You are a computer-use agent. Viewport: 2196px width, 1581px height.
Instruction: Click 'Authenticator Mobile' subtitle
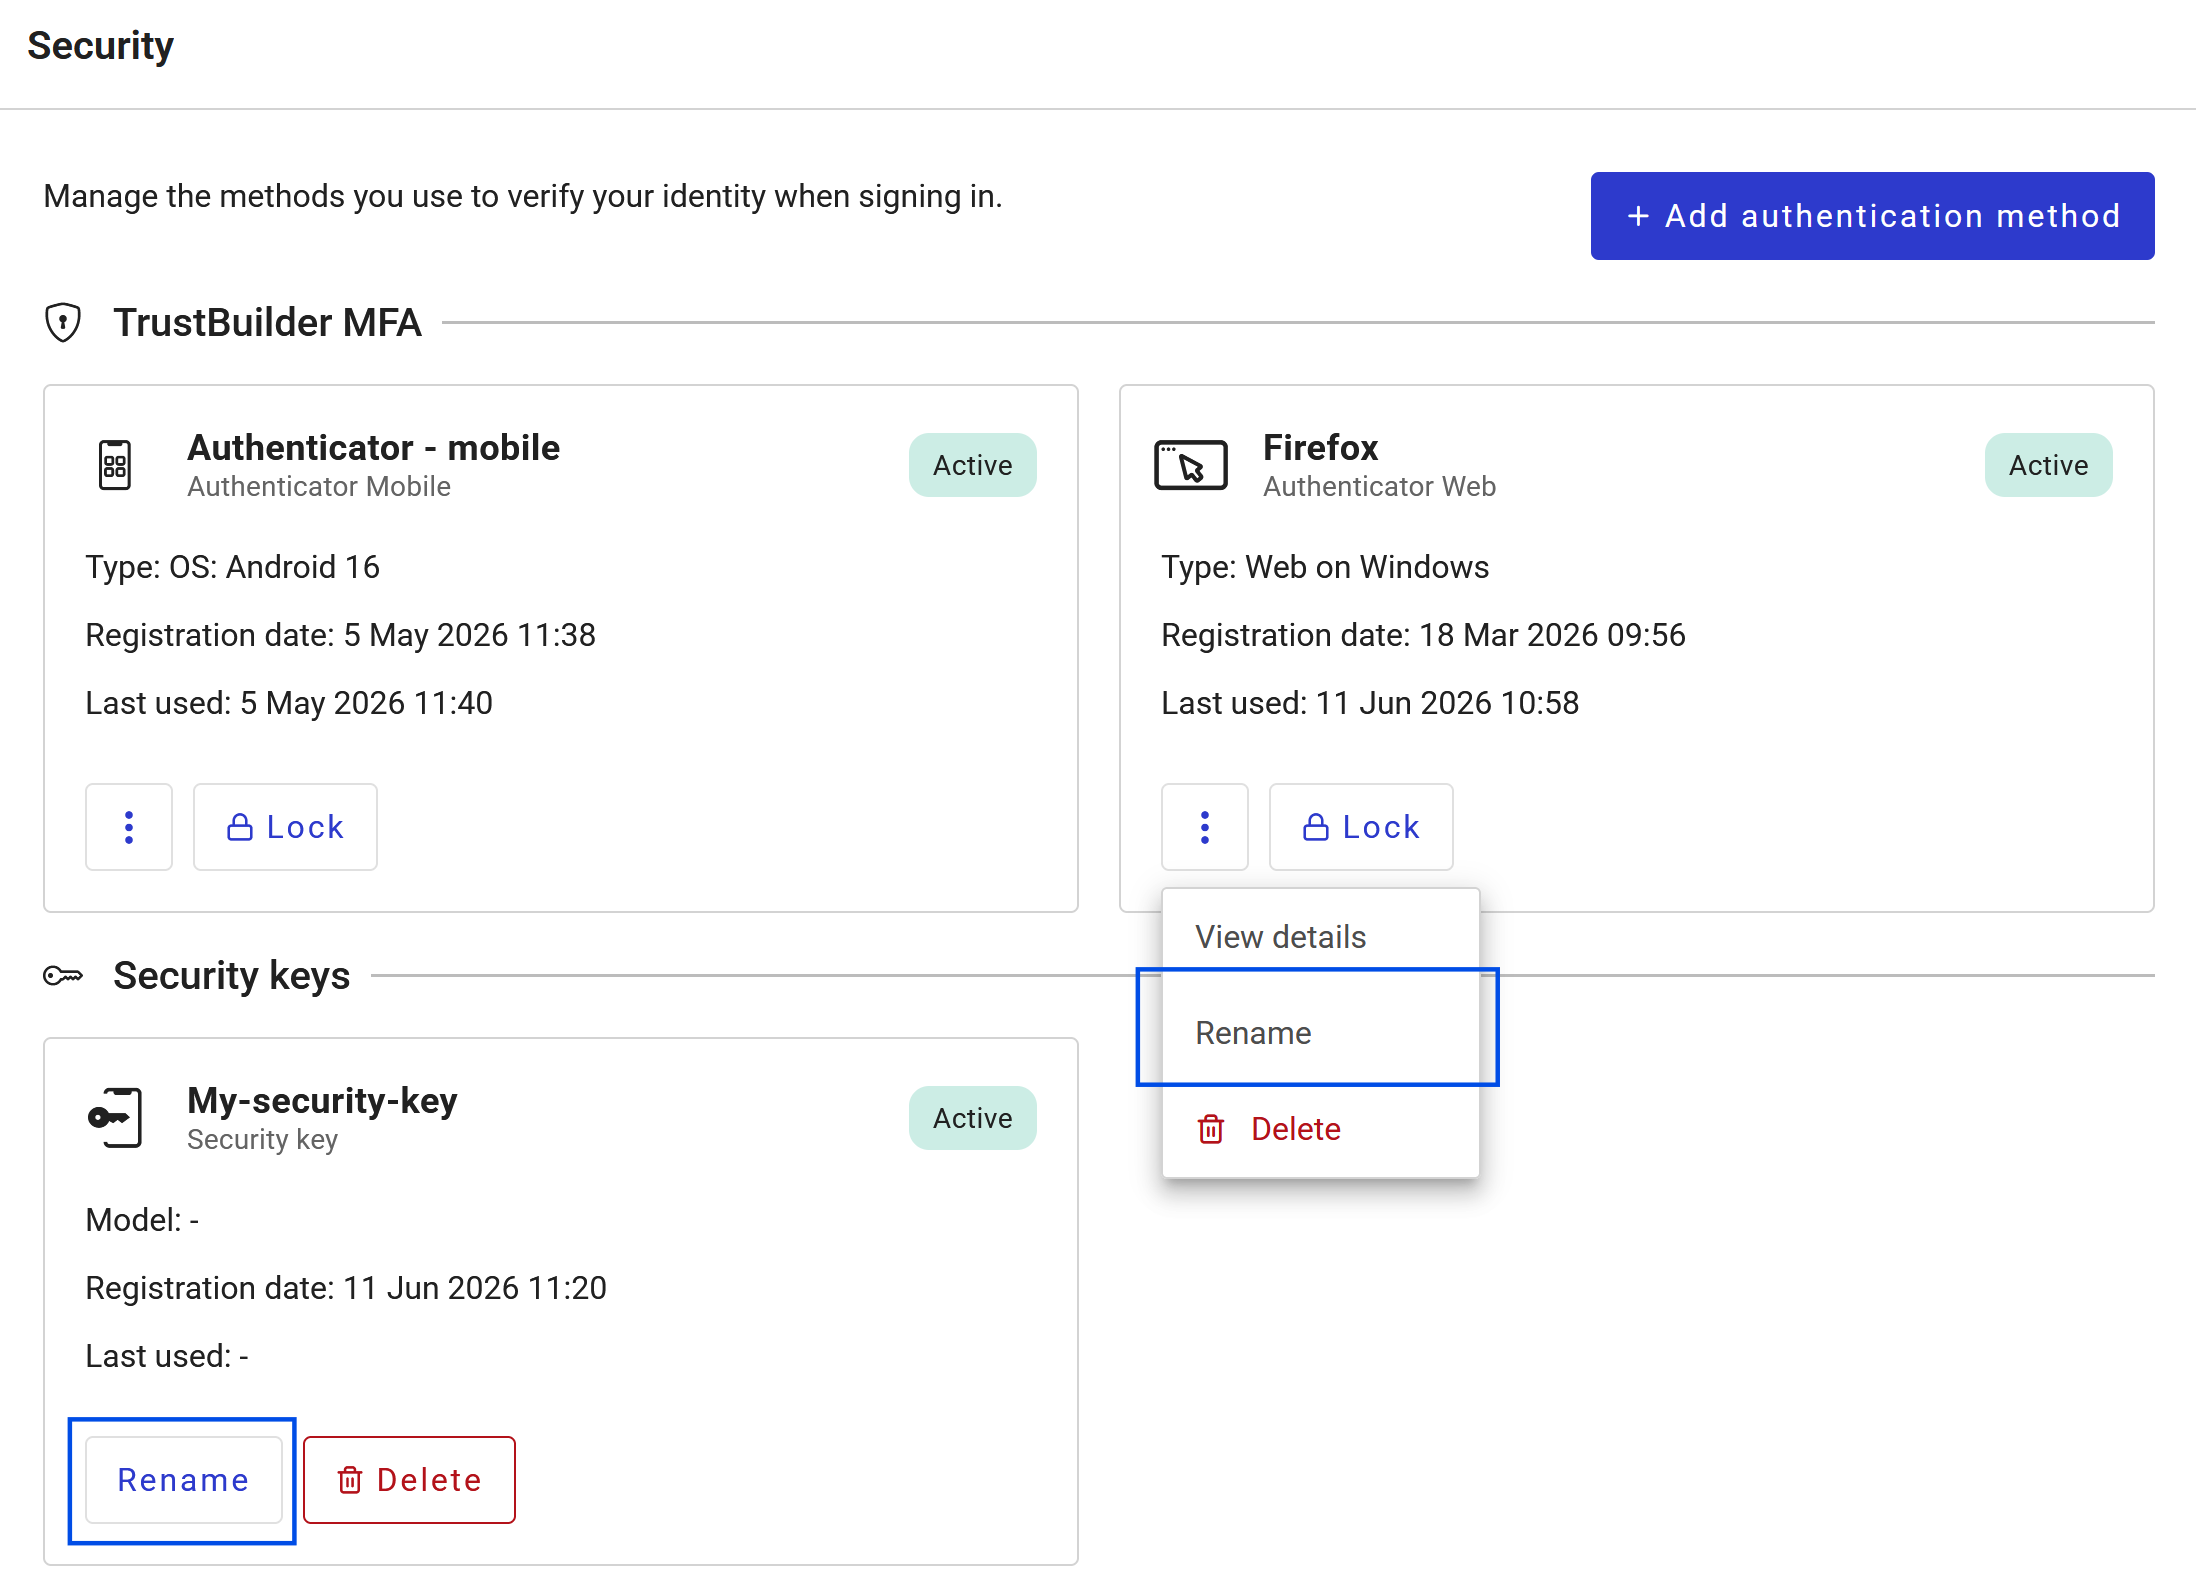coord(319,486)
